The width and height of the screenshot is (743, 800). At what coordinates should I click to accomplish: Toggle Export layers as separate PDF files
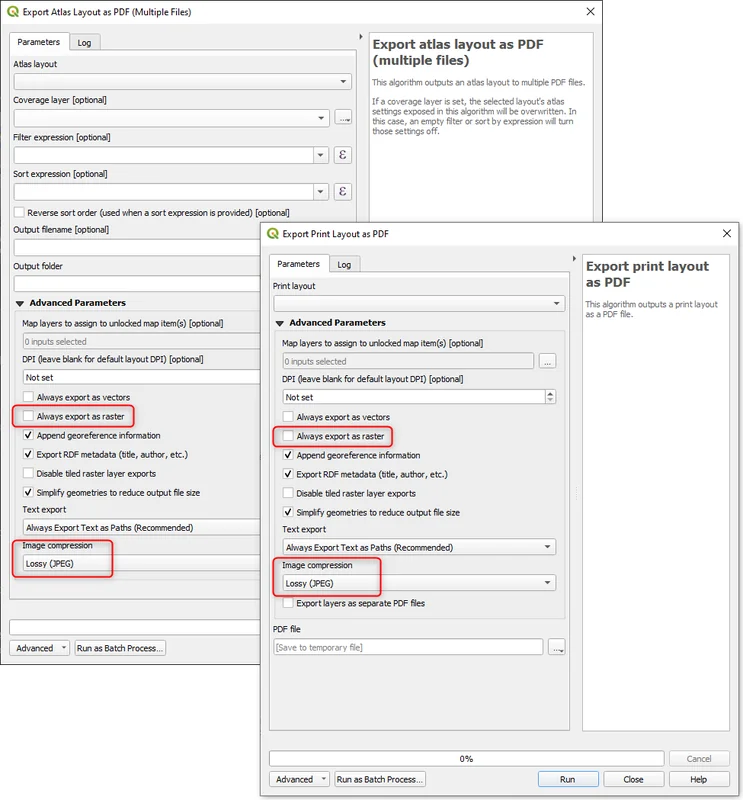[x=289, y=603]
